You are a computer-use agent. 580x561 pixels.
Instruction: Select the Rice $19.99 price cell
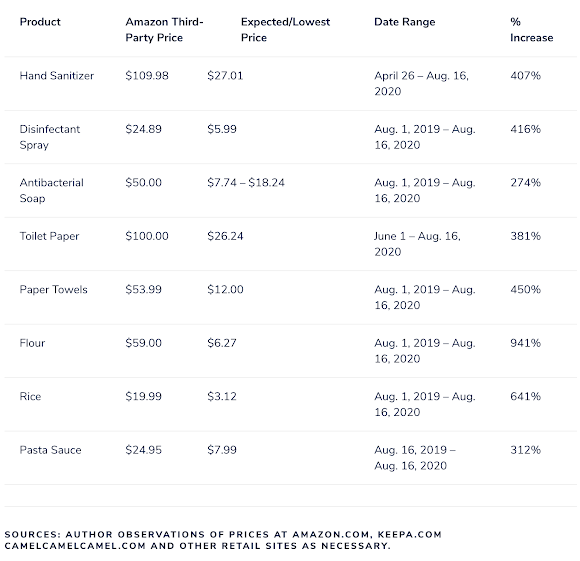tap(144, 396)
